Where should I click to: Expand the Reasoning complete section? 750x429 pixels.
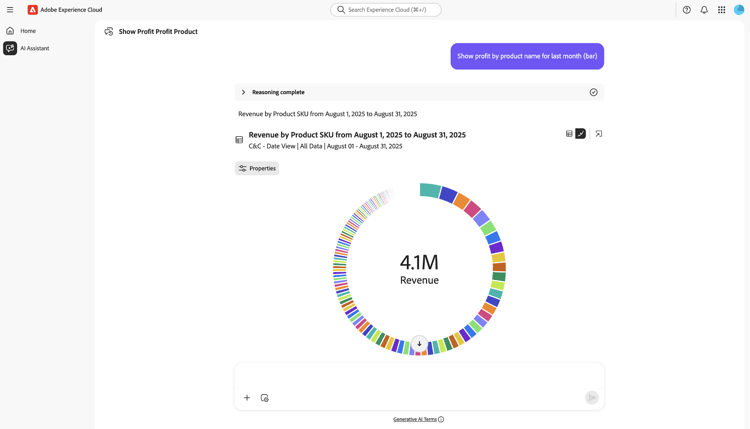[243, 92]
